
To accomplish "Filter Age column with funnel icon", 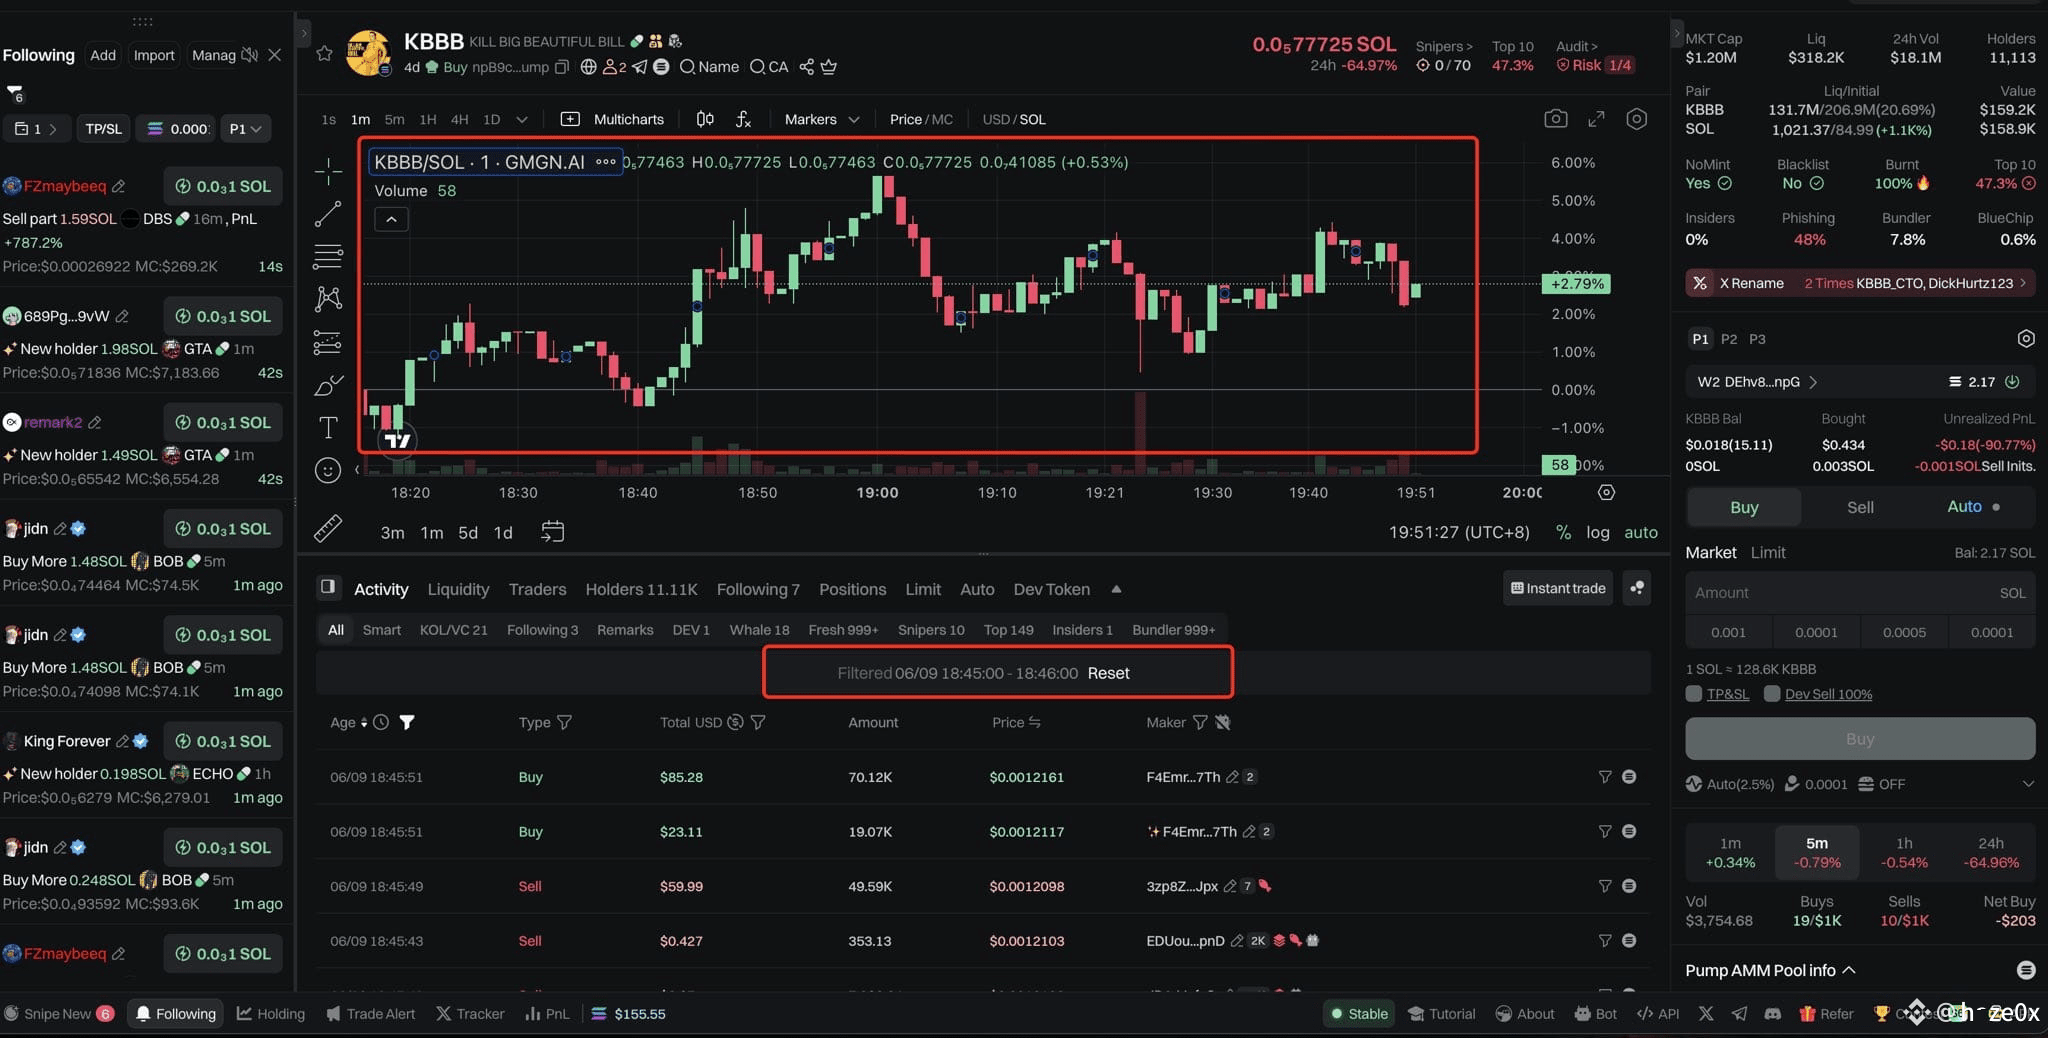I will click(x=407, y=722).
